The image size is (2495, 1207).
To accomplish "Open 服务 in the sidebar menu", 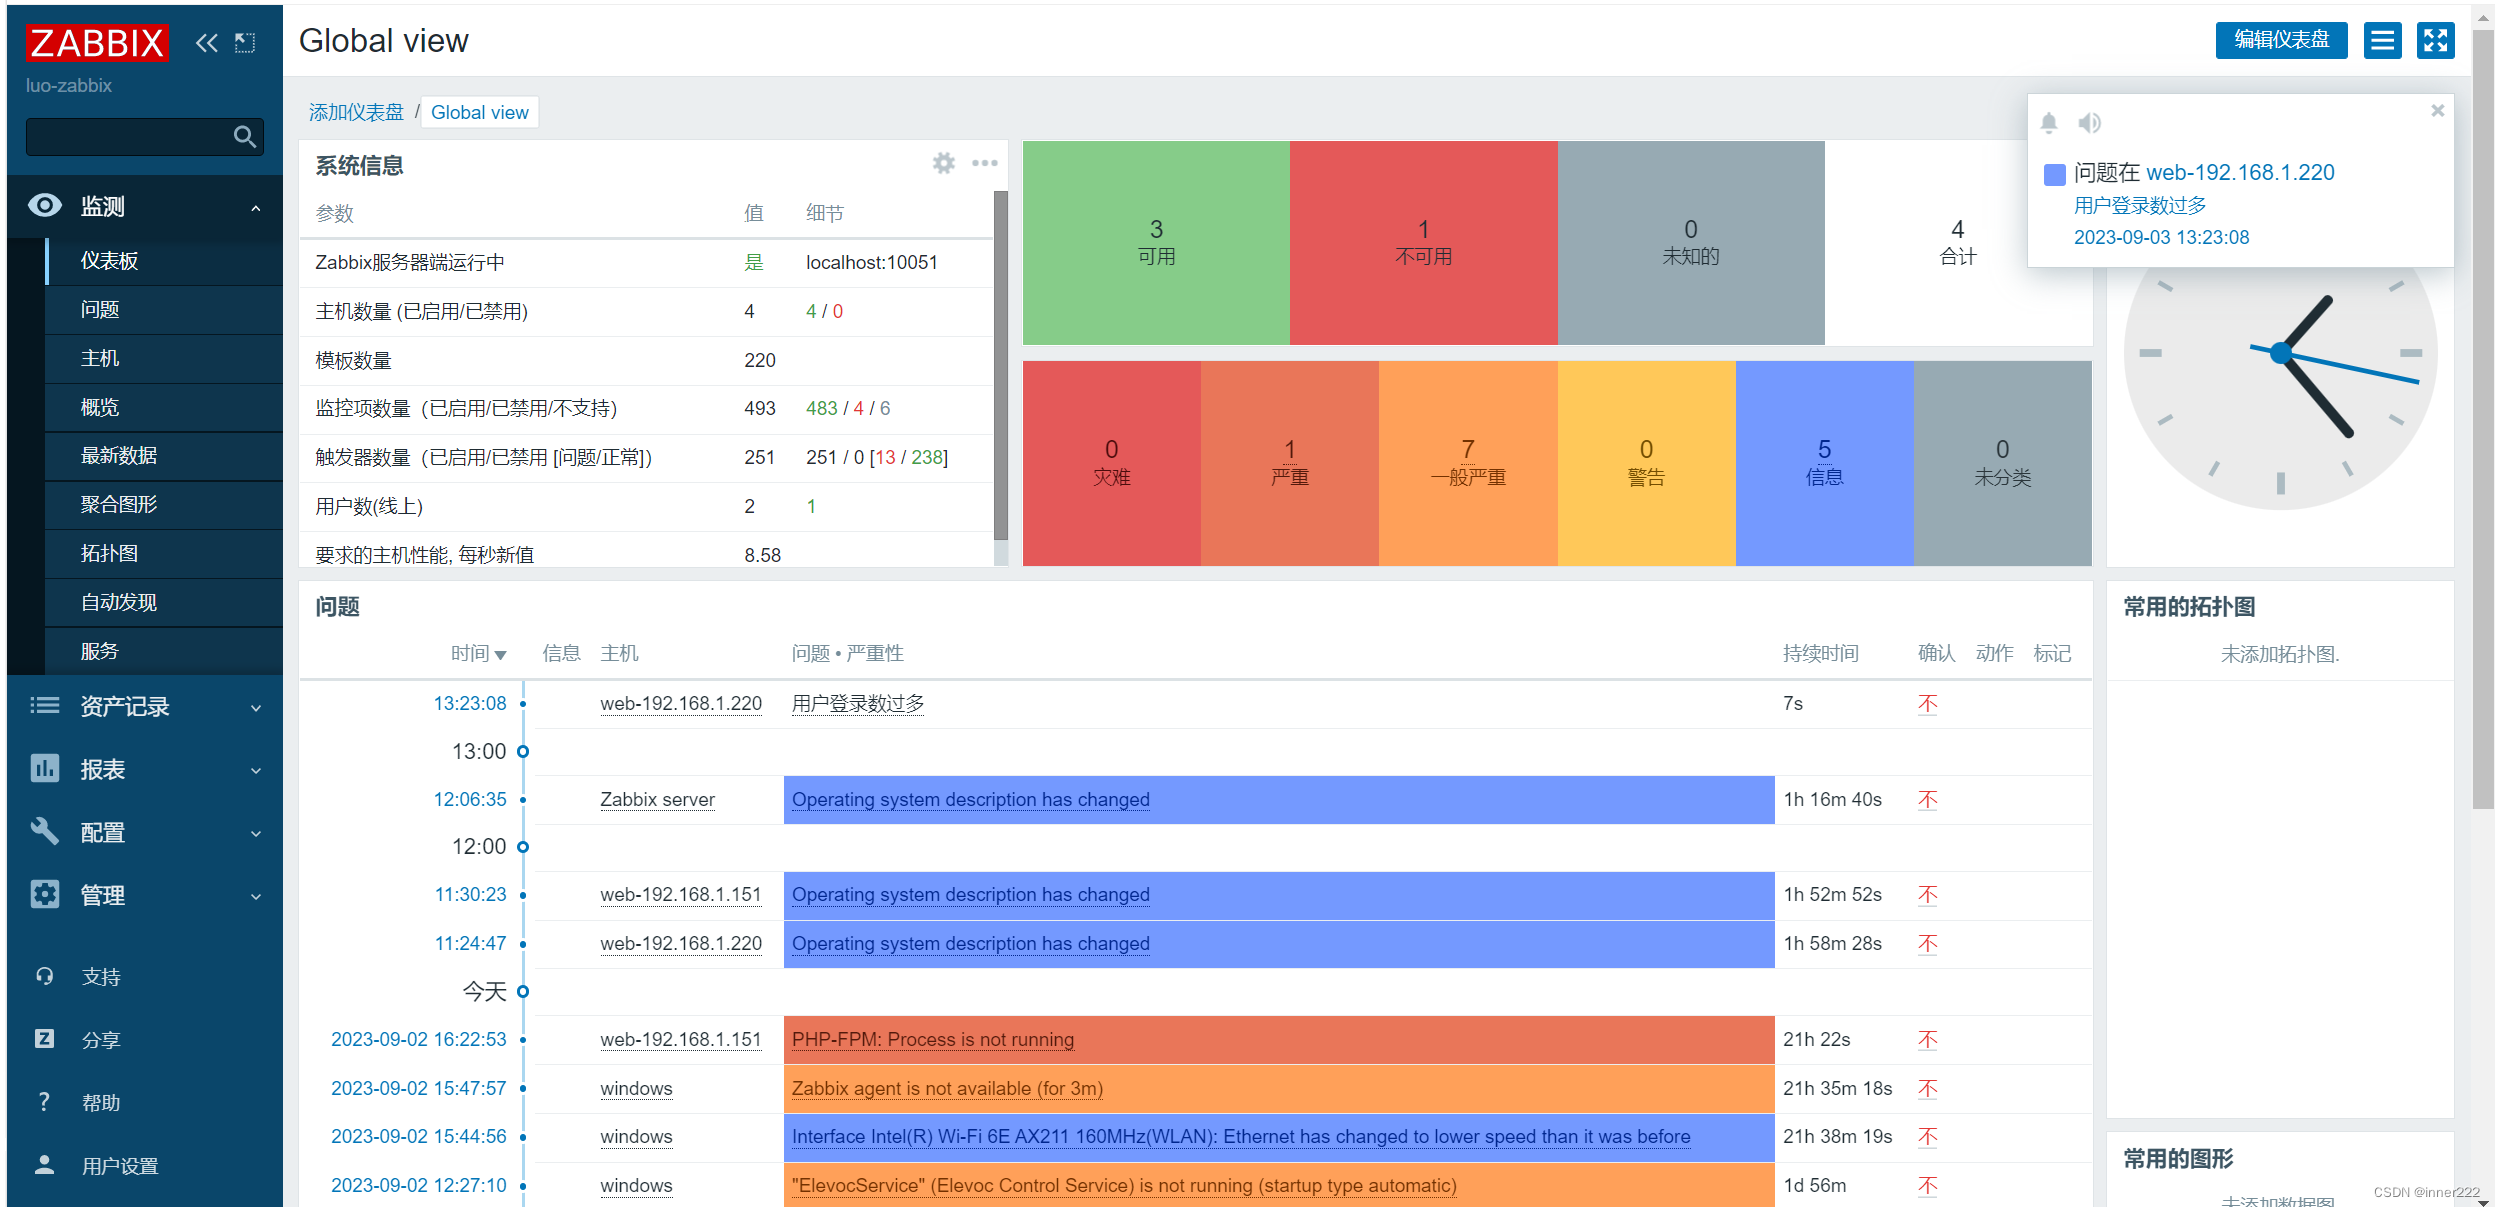I will coord(165,651).
